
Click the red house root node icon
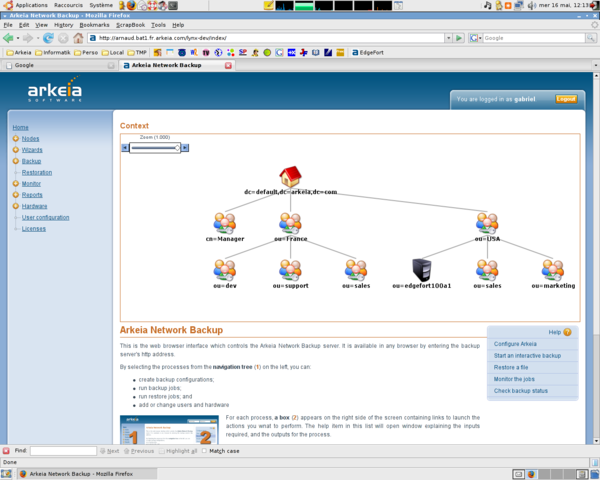pos(290,176)
